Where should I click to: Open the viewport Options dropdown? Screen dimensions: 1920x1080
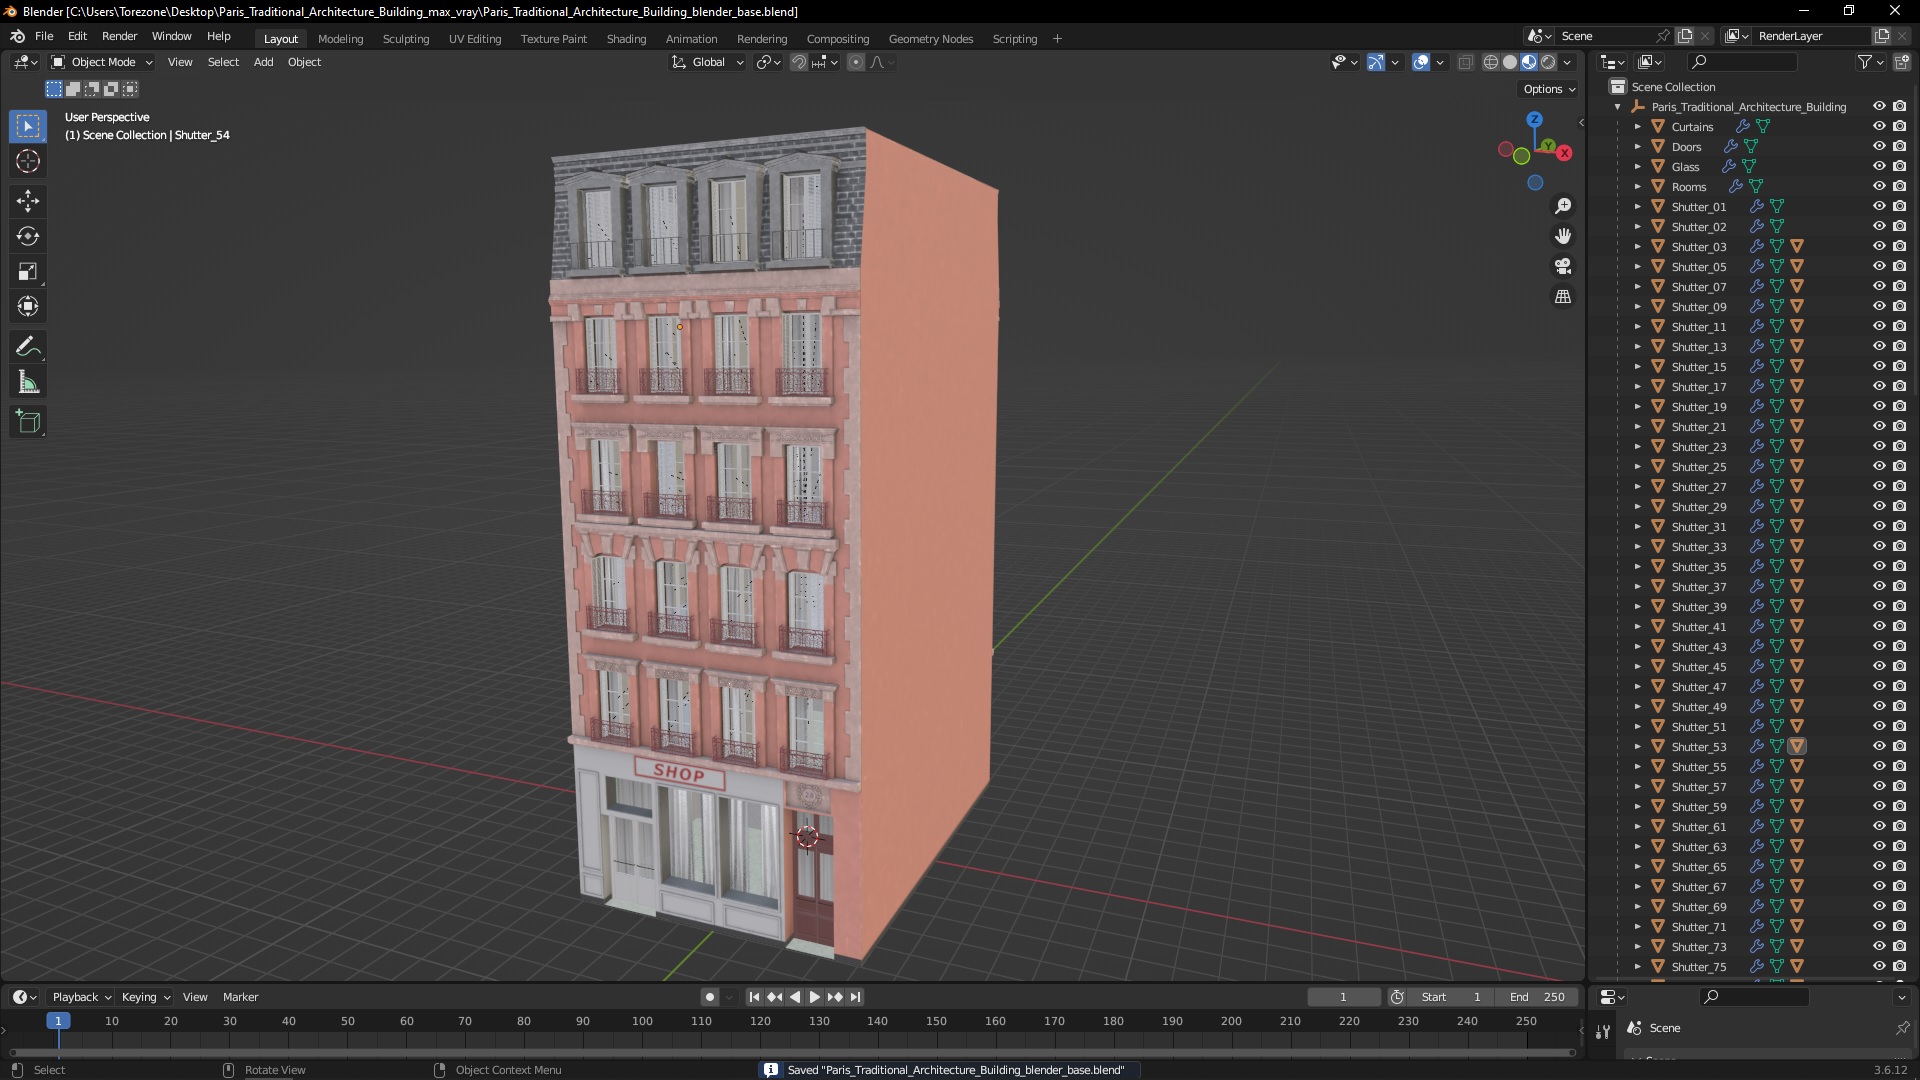click(1549, 89)
